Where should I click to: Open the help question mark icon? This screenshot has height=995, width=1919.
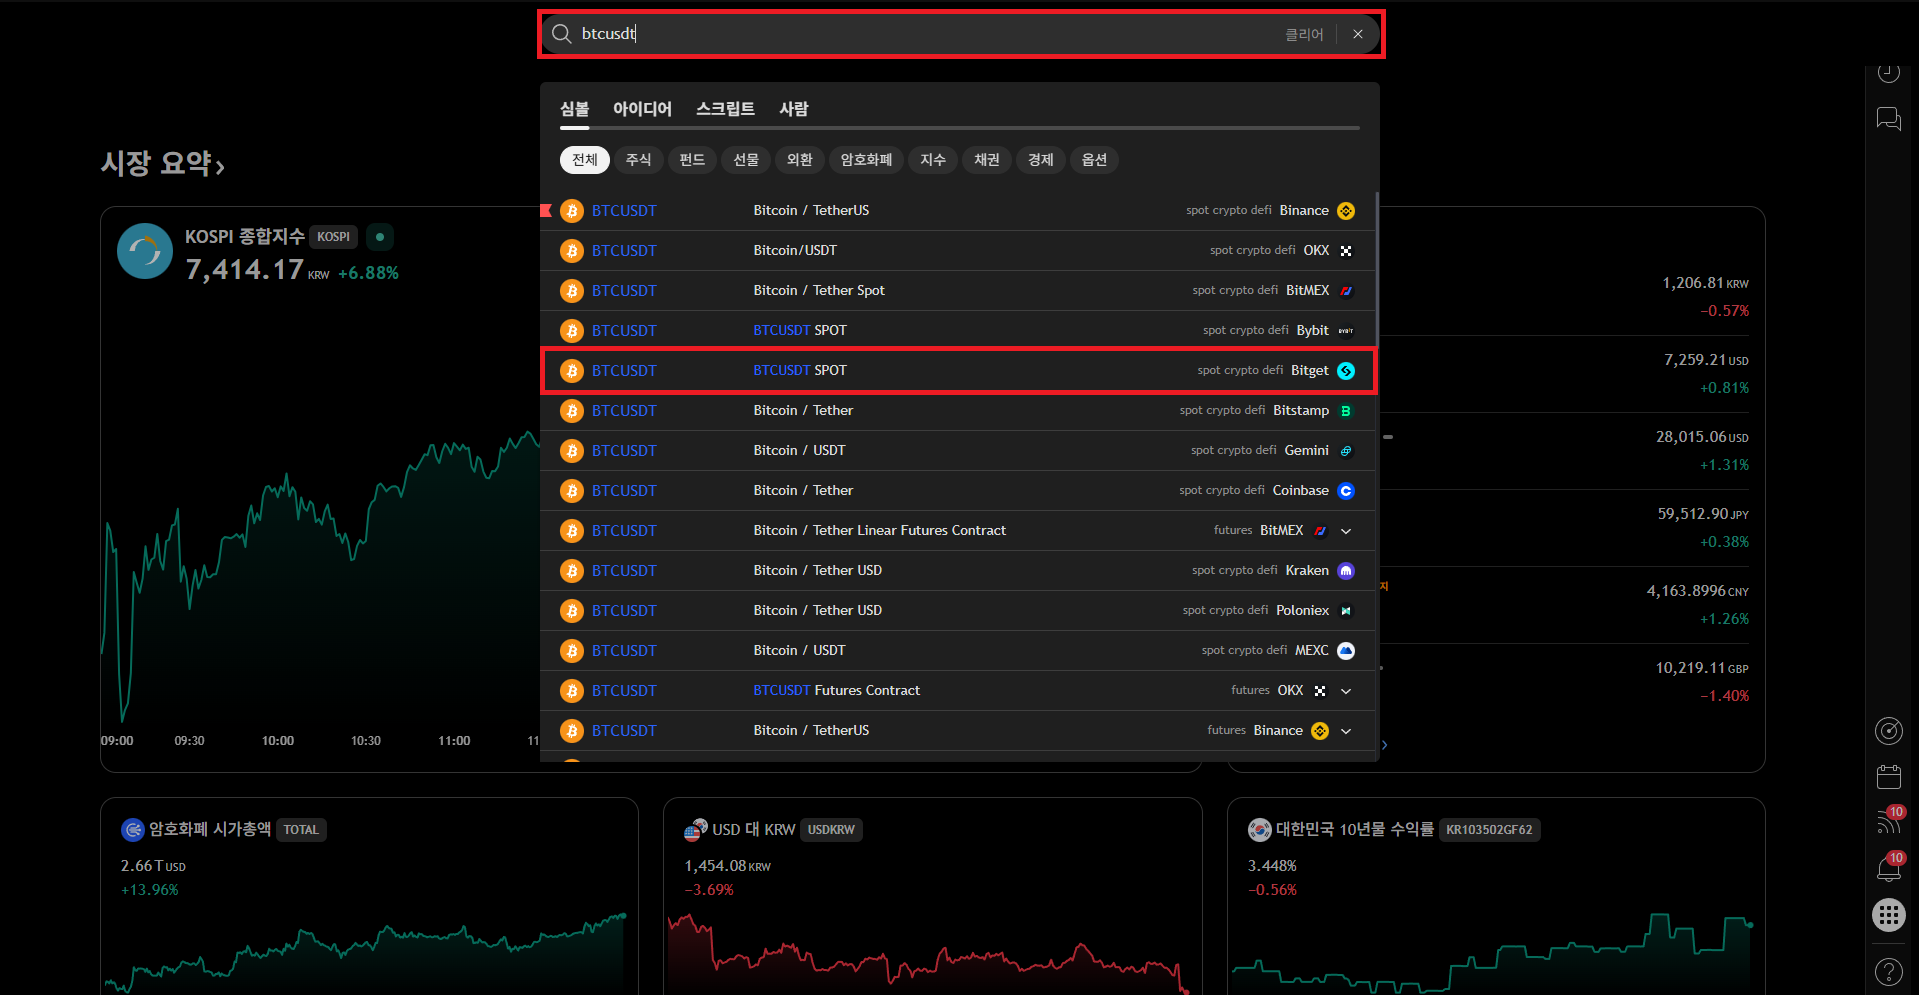pos(1888,971)
